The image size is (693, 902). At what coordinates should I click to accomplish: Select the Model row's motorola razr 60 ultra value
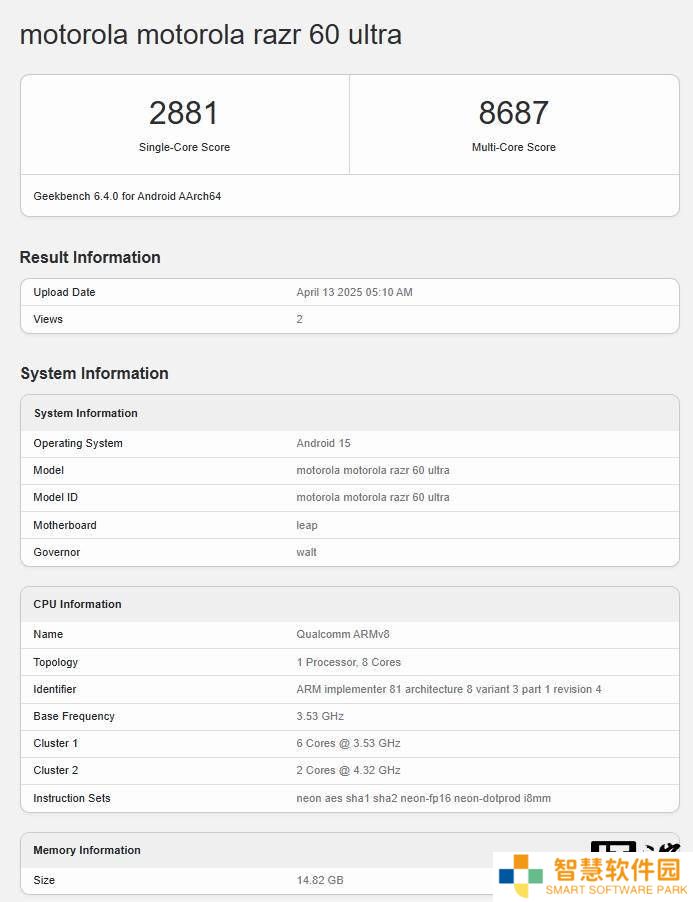[373, 471]
